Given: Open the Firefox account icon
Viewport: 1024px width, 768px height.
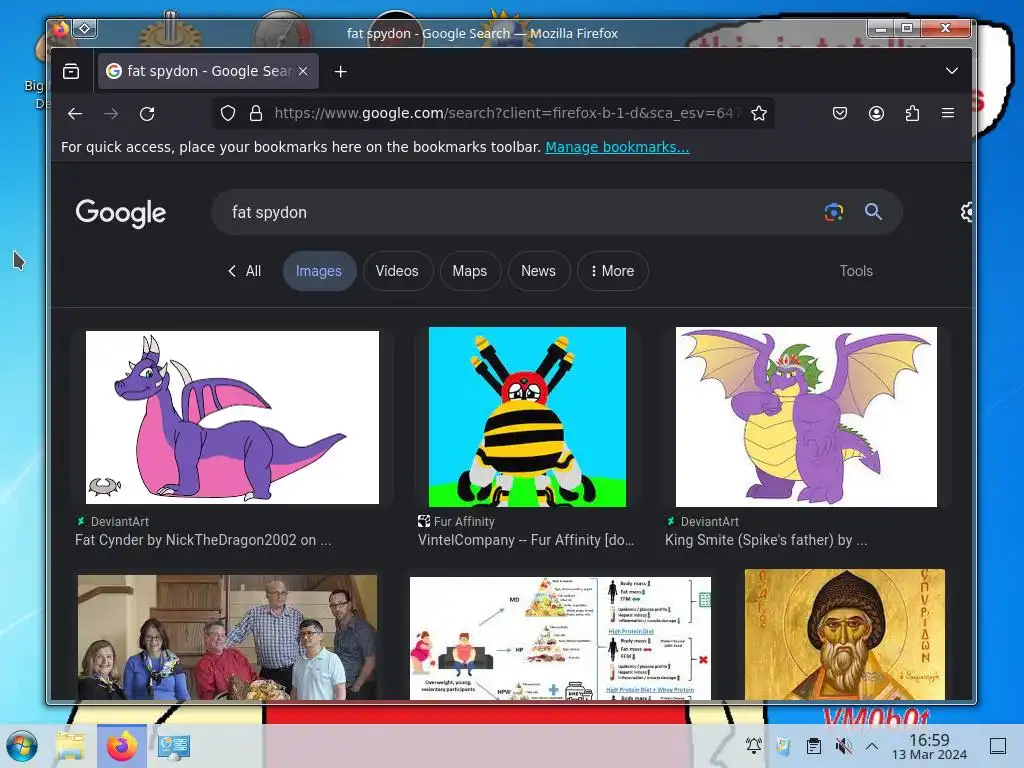Looking at the screenshot, I should [x=876, y=114].
